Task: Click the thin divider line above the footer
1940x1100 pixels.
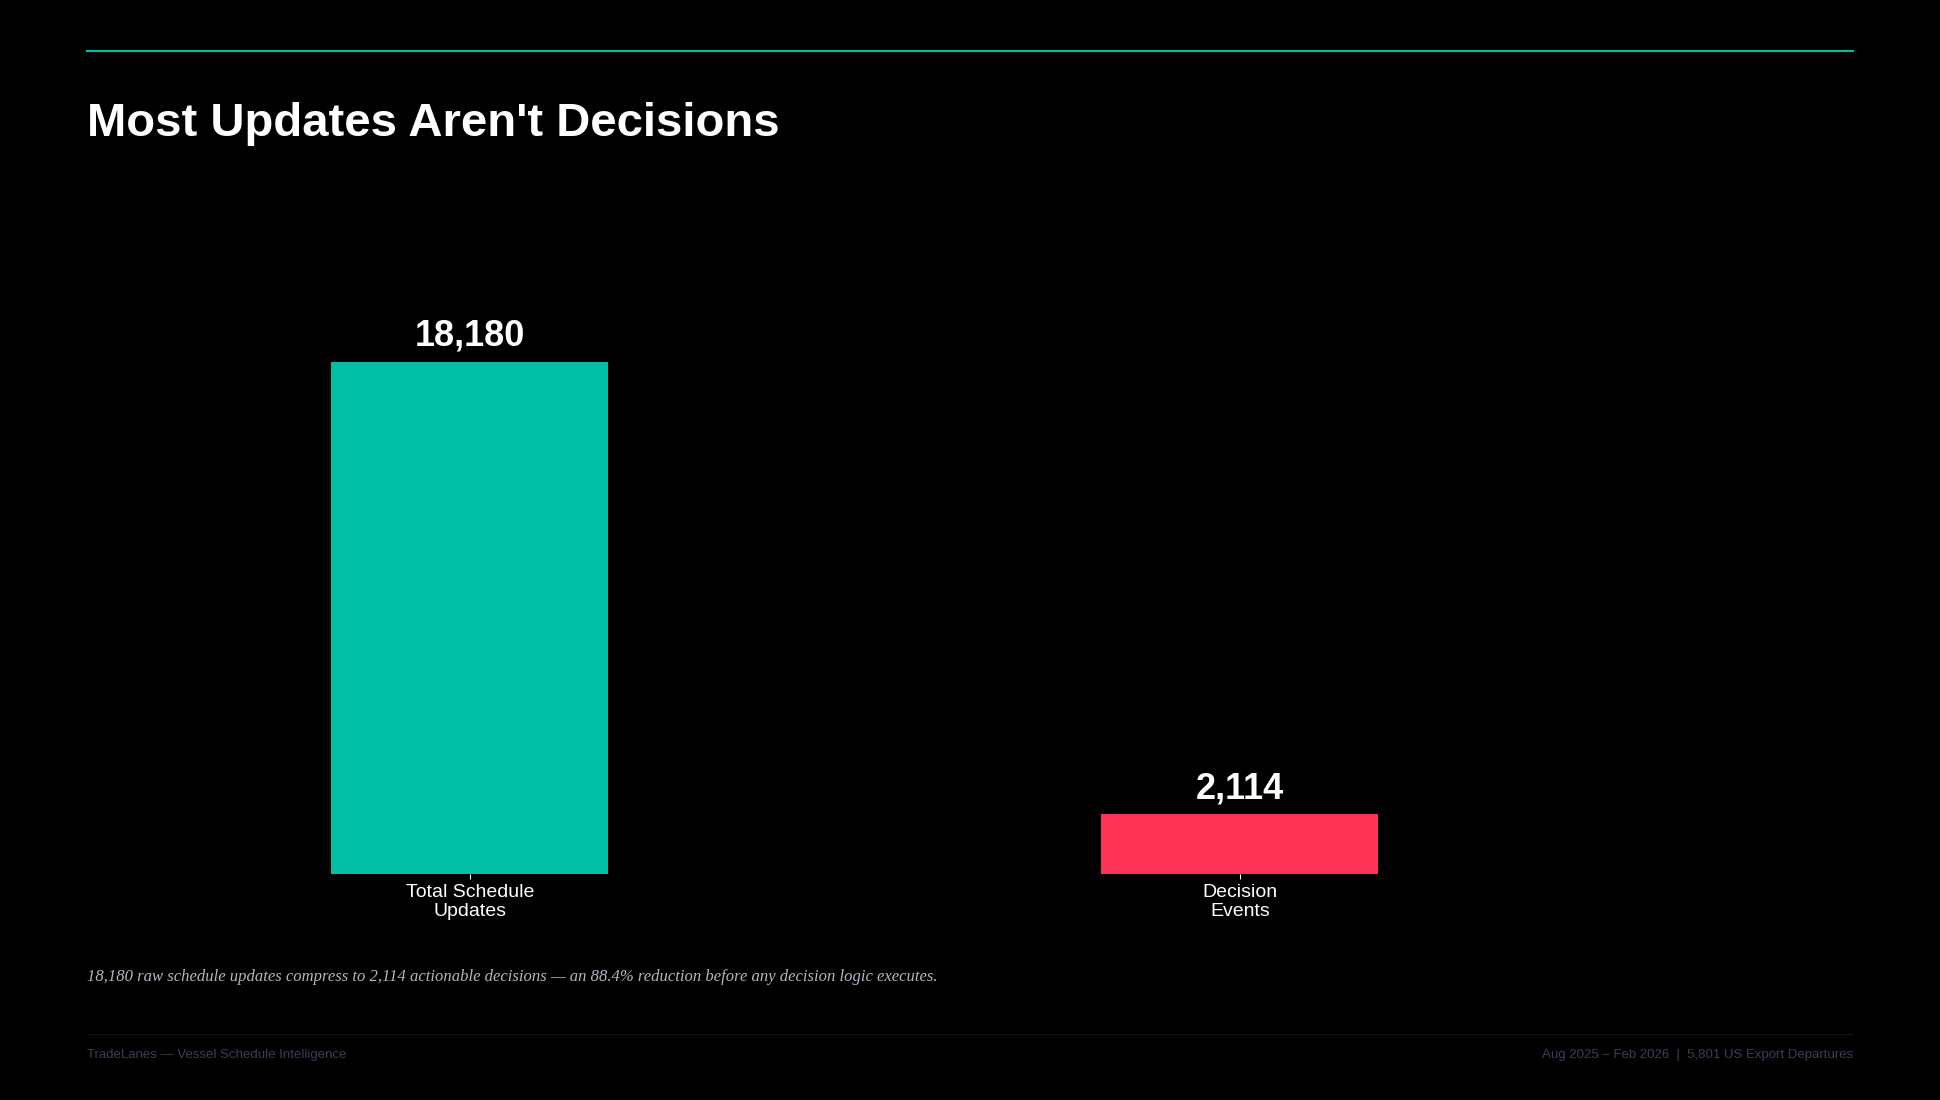Action: point(970,1034)
